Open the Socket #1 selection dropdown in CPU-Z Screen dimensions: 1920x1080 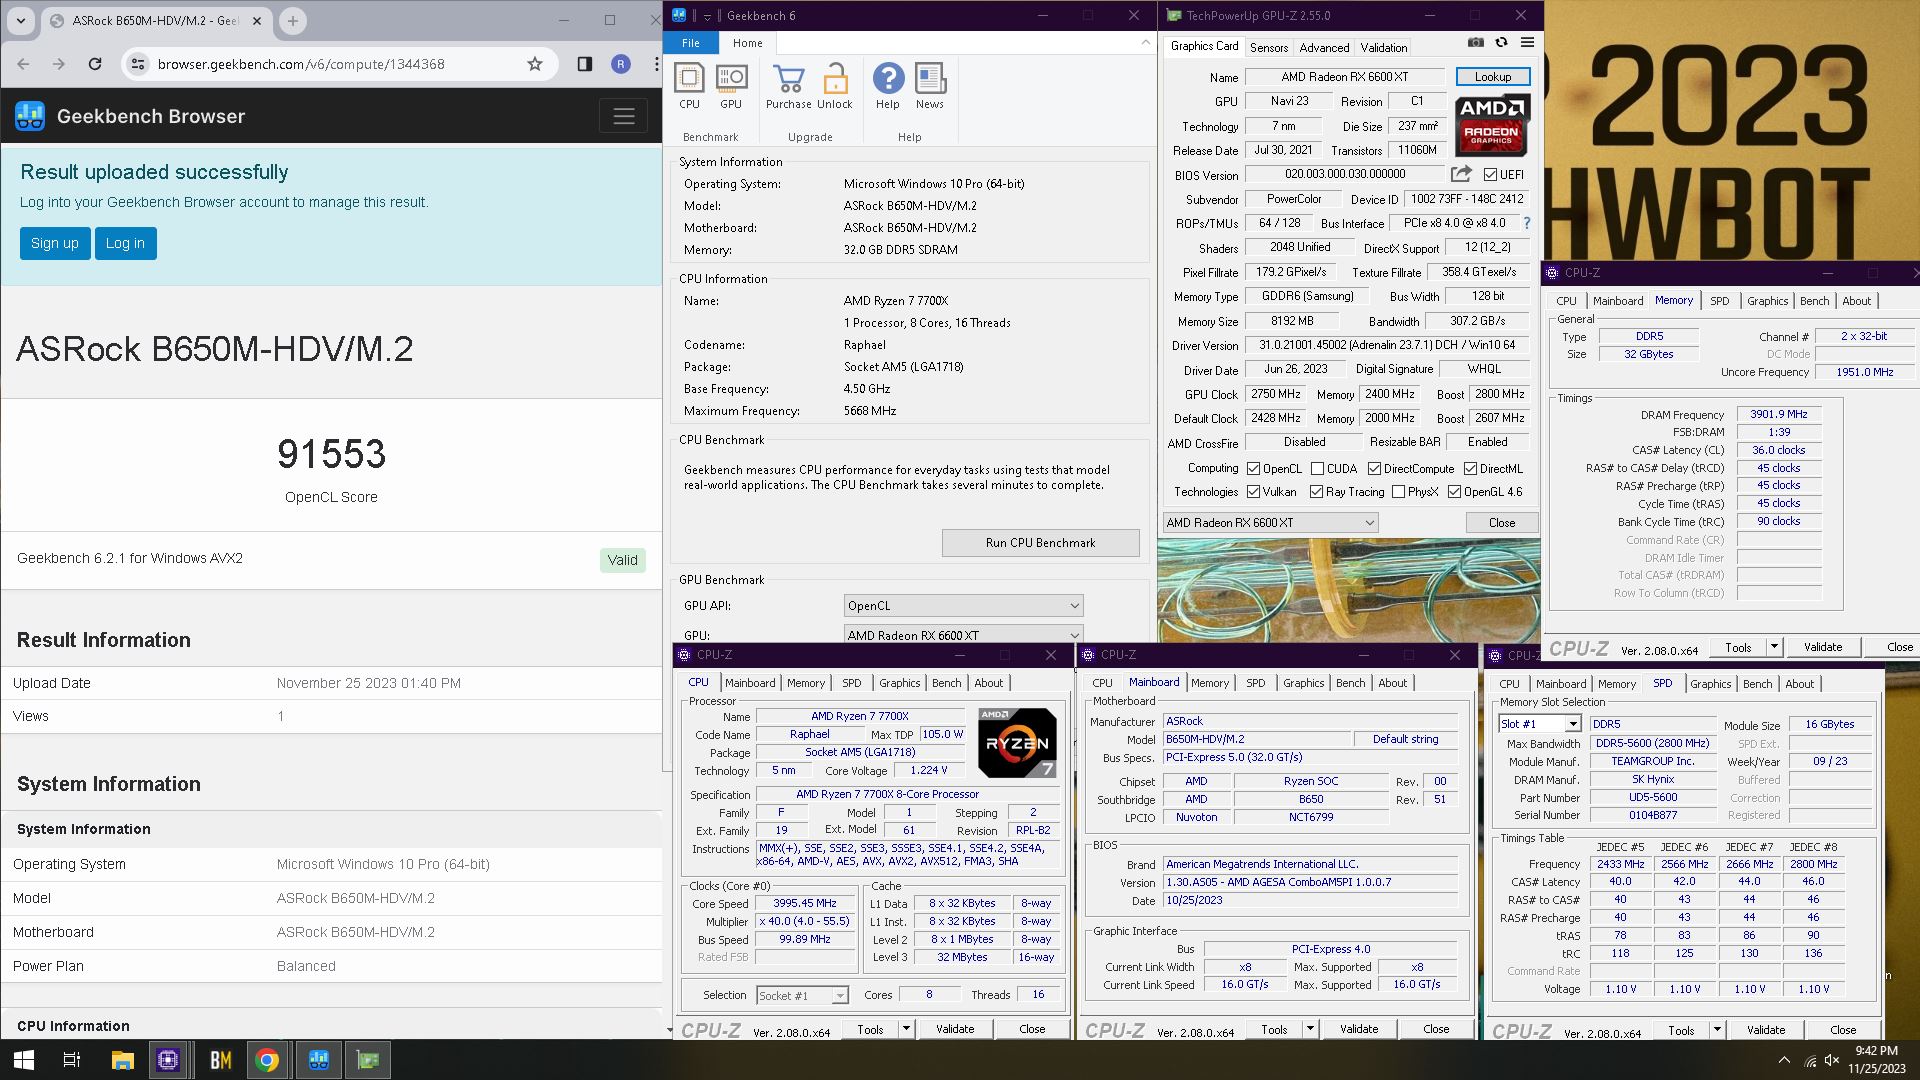tap(802, 996)
